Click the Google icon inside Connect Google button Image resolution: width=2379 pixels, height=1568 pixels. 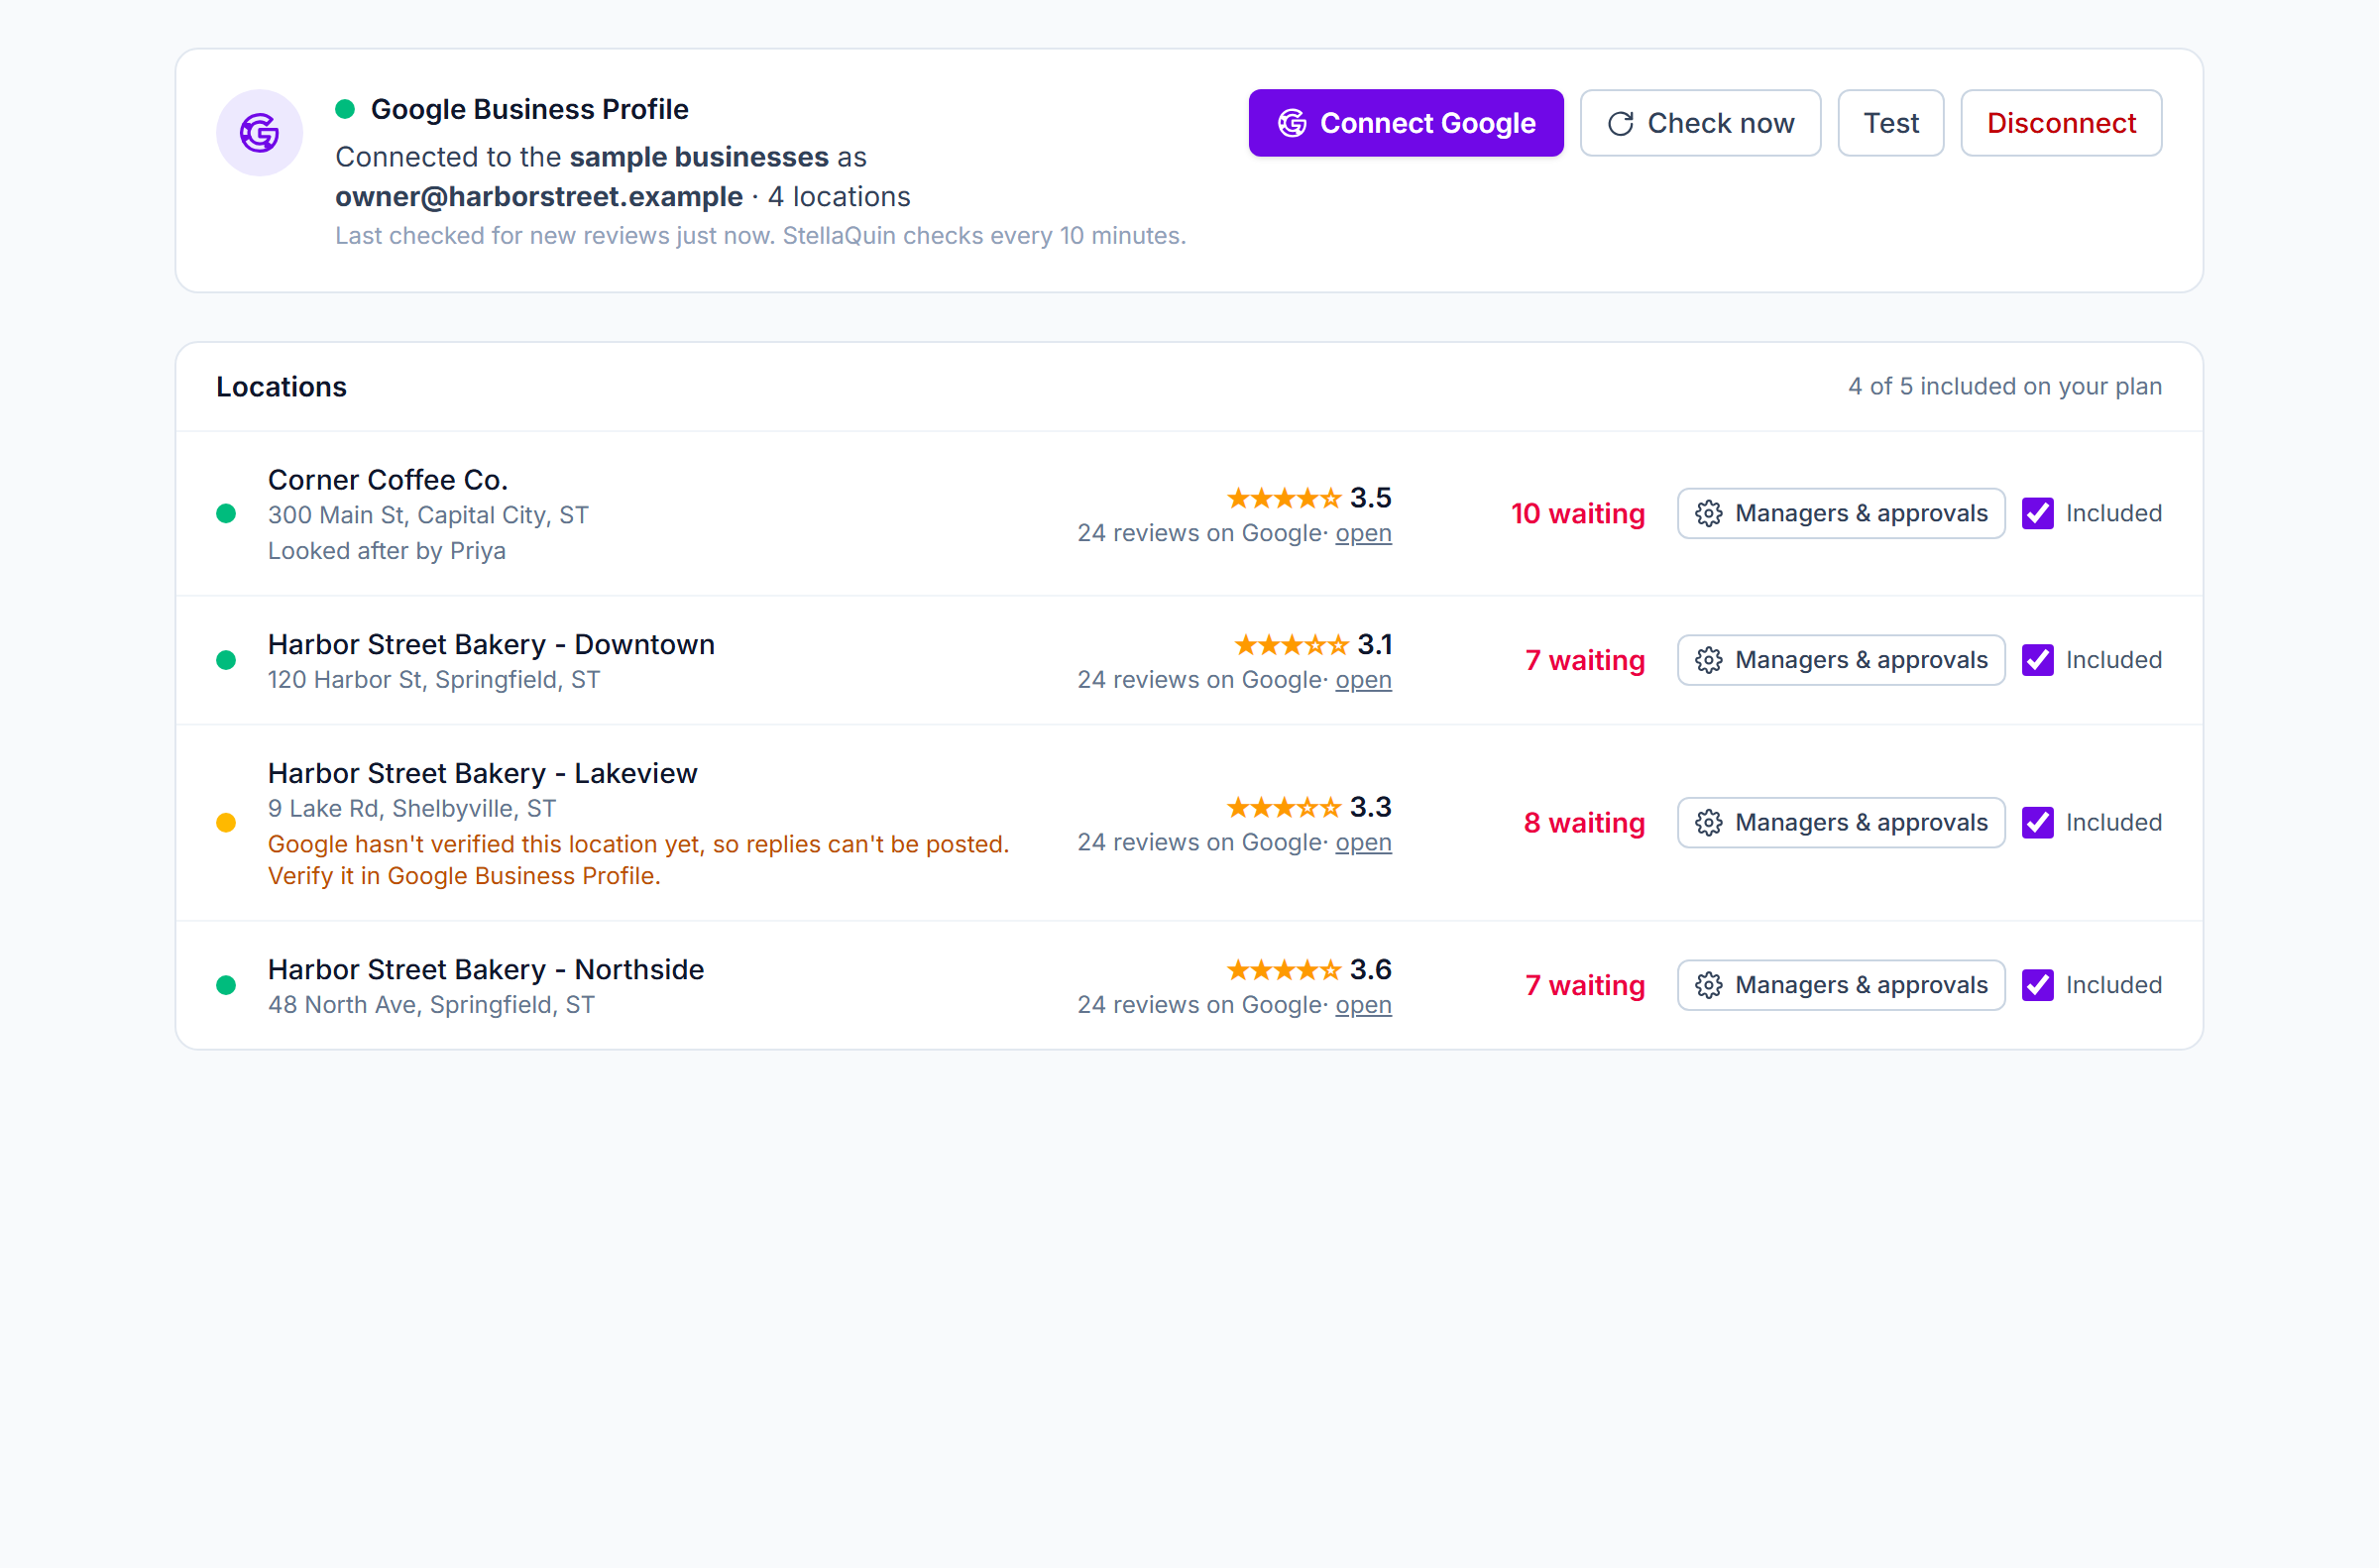coord(1292,123)
